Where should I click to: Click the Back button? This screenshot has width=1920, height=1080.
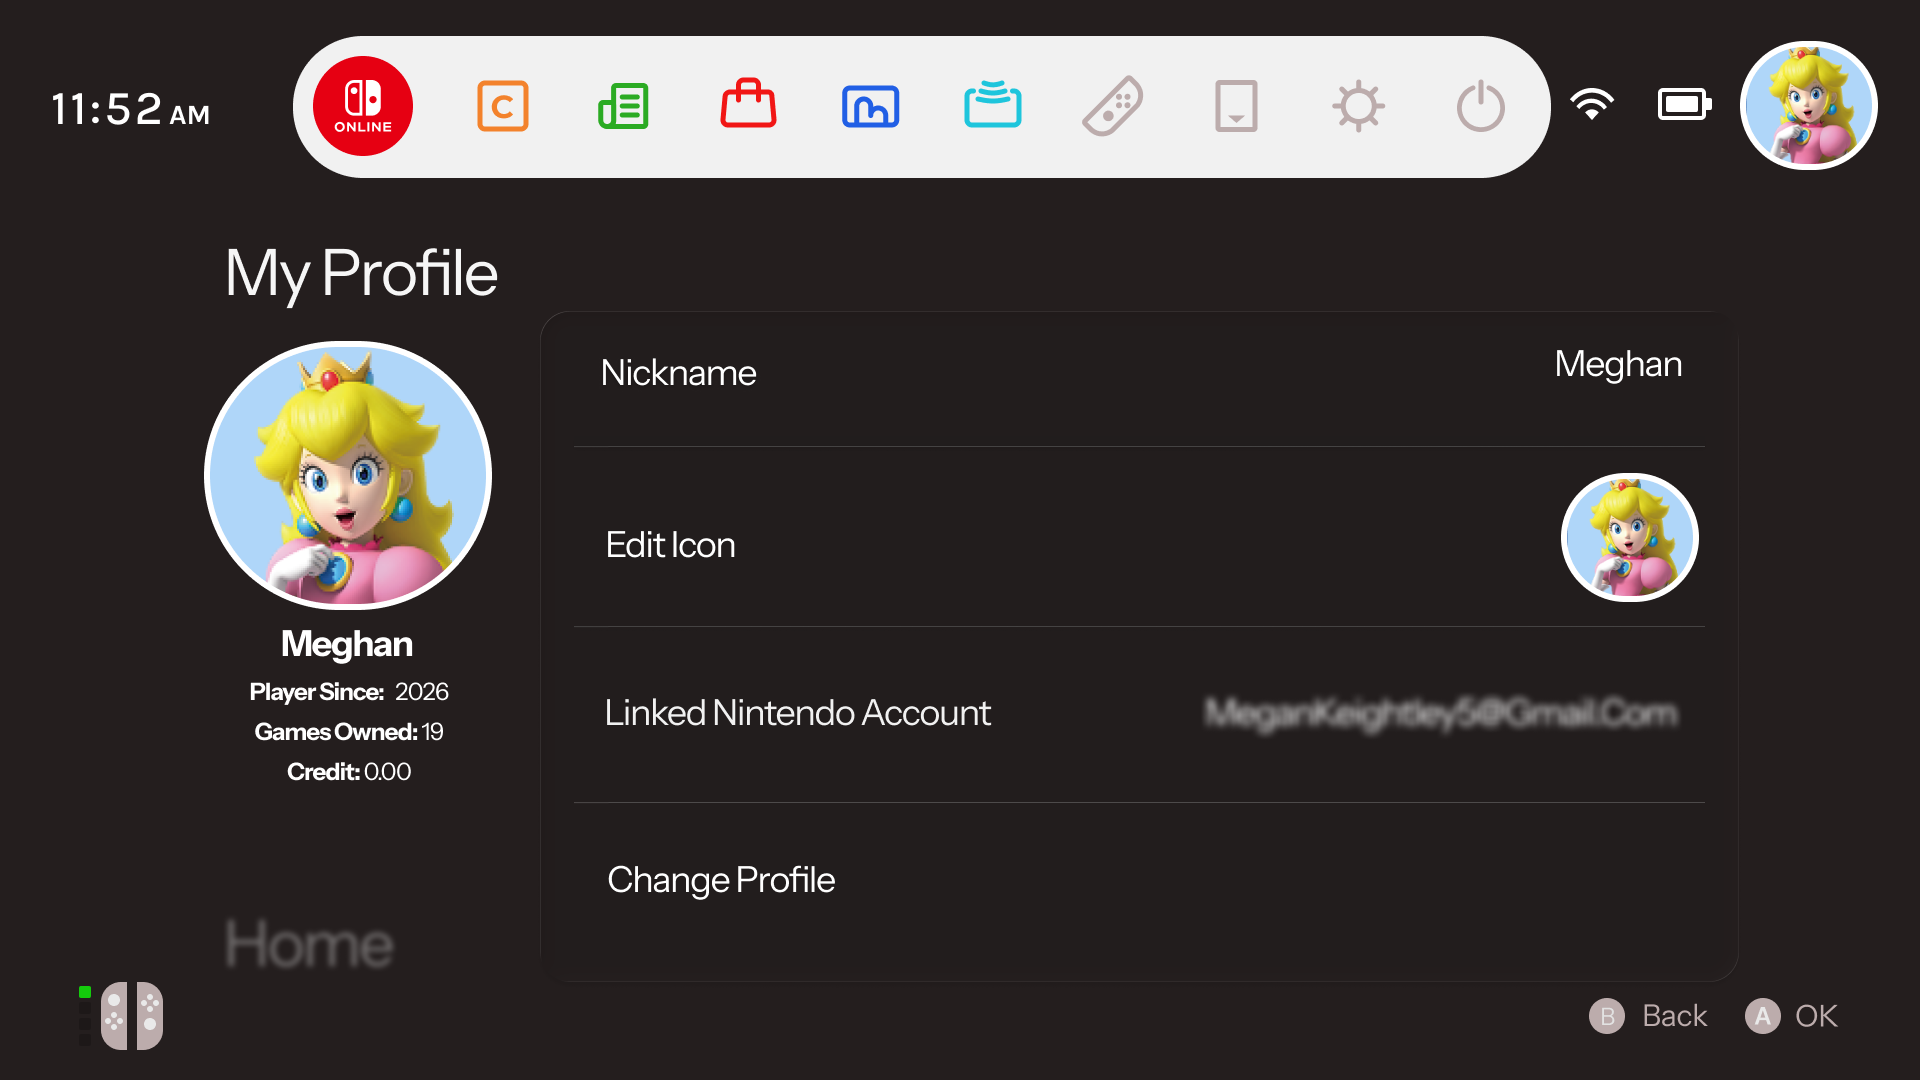[1648, 1016]
